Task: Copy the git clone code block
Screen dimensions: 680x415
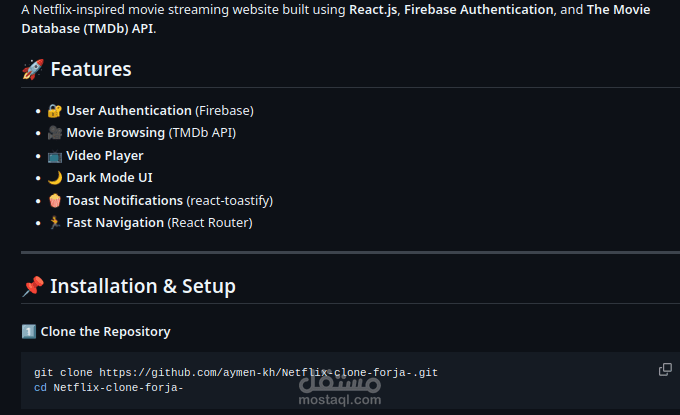Action: coord(665,369)
